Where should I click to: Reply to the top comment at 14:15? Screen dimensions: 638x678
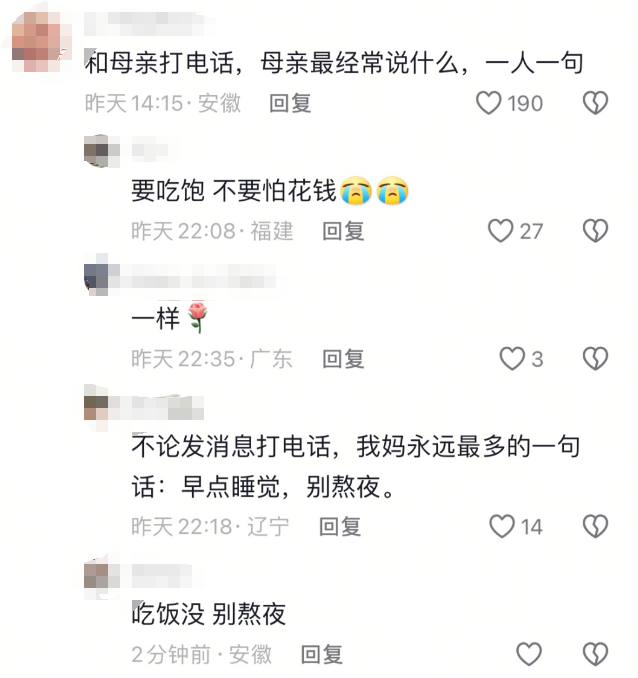[x=290, y=103]
